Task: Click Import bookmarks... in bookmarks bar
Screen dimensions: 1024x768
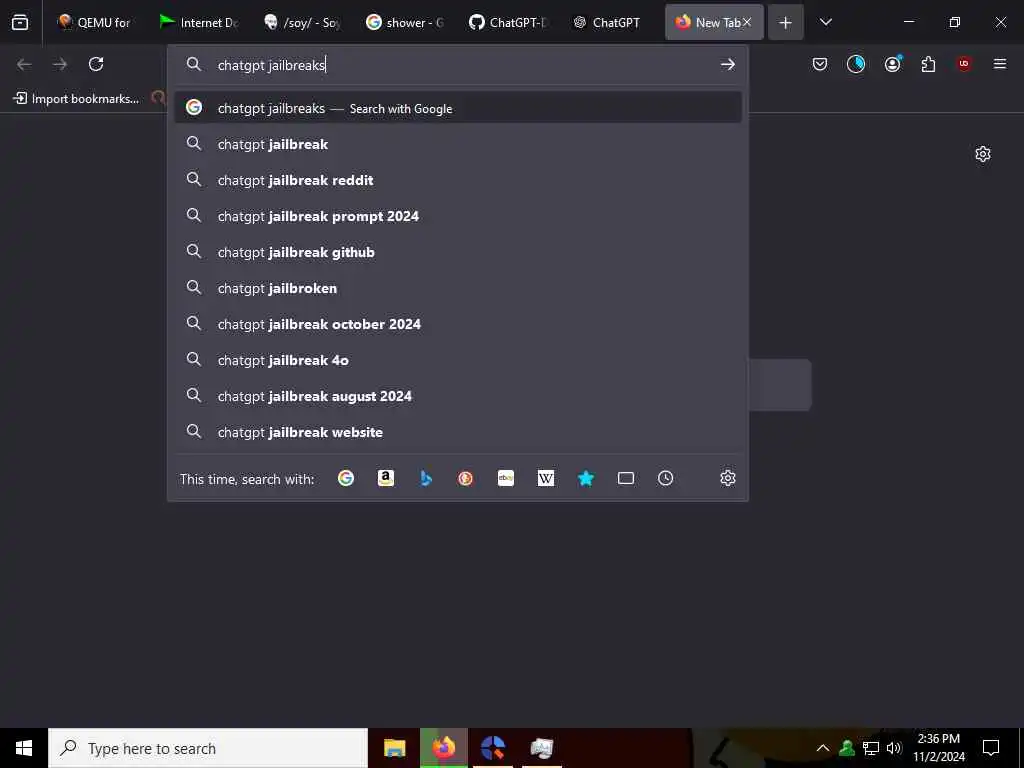Action: (76, 99)
